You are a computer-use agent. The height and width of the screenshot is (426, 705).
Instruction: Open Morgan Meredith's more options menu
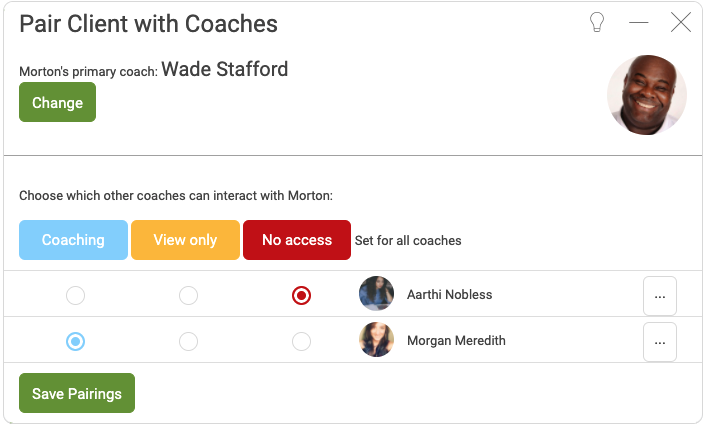coord(660,342)
